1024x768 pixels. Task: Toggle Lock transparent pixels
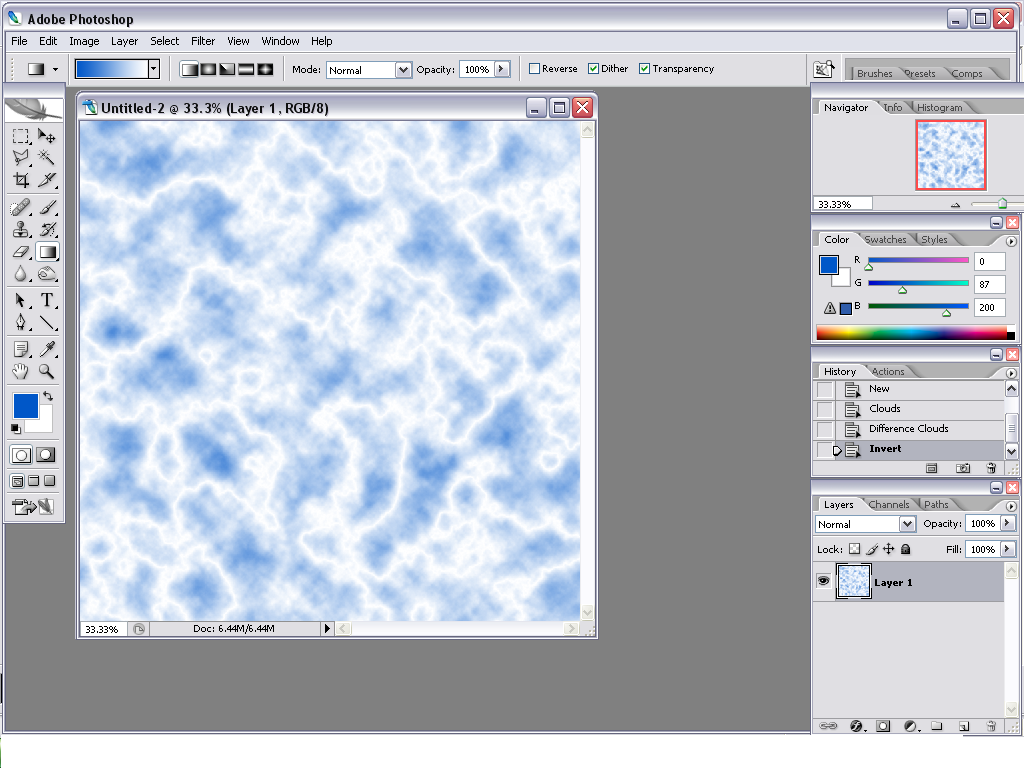(x=854, y=549)
